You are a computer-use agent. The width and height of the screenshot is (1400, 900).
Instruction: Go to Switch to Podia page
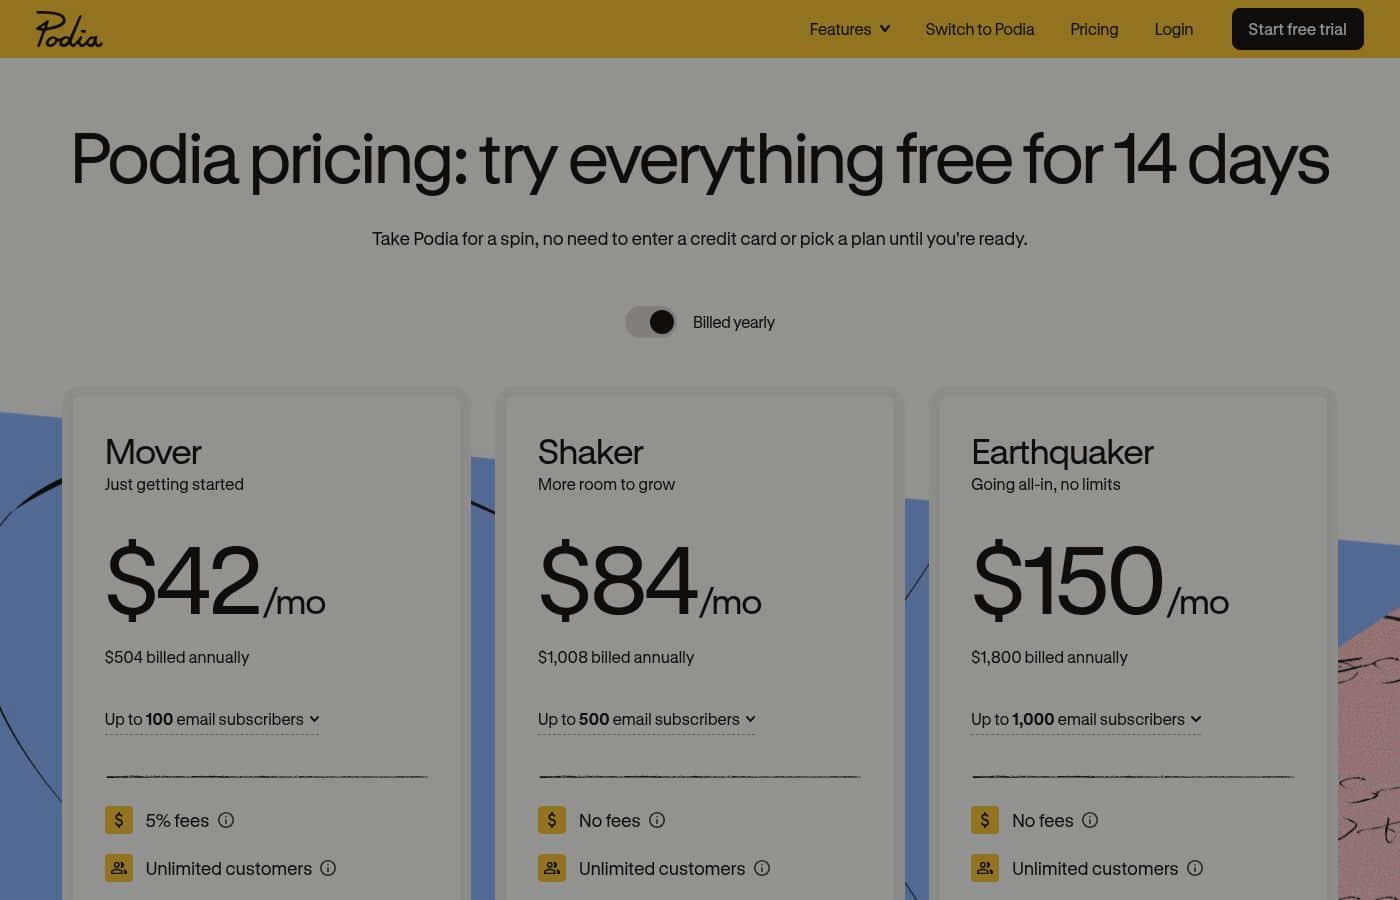980,29
